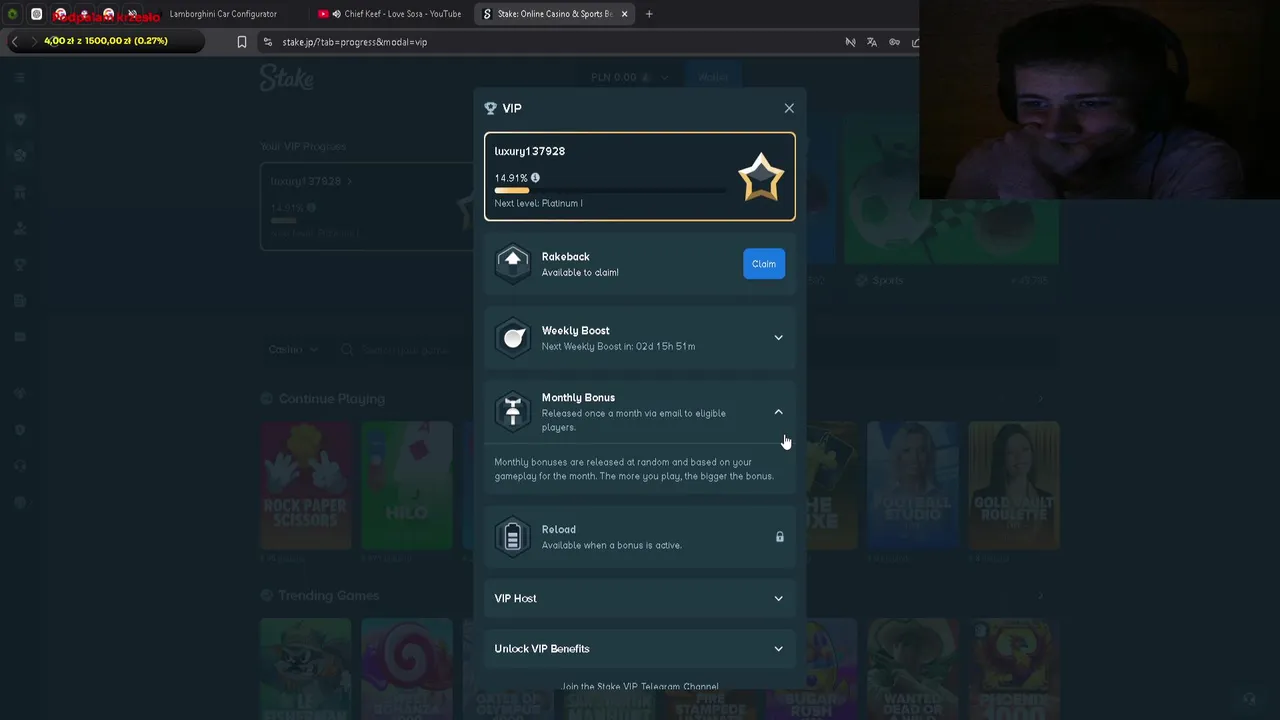Open the first pinned green browser tab
Viewport: 1280px width, 720px height.
tap(13, 14)
